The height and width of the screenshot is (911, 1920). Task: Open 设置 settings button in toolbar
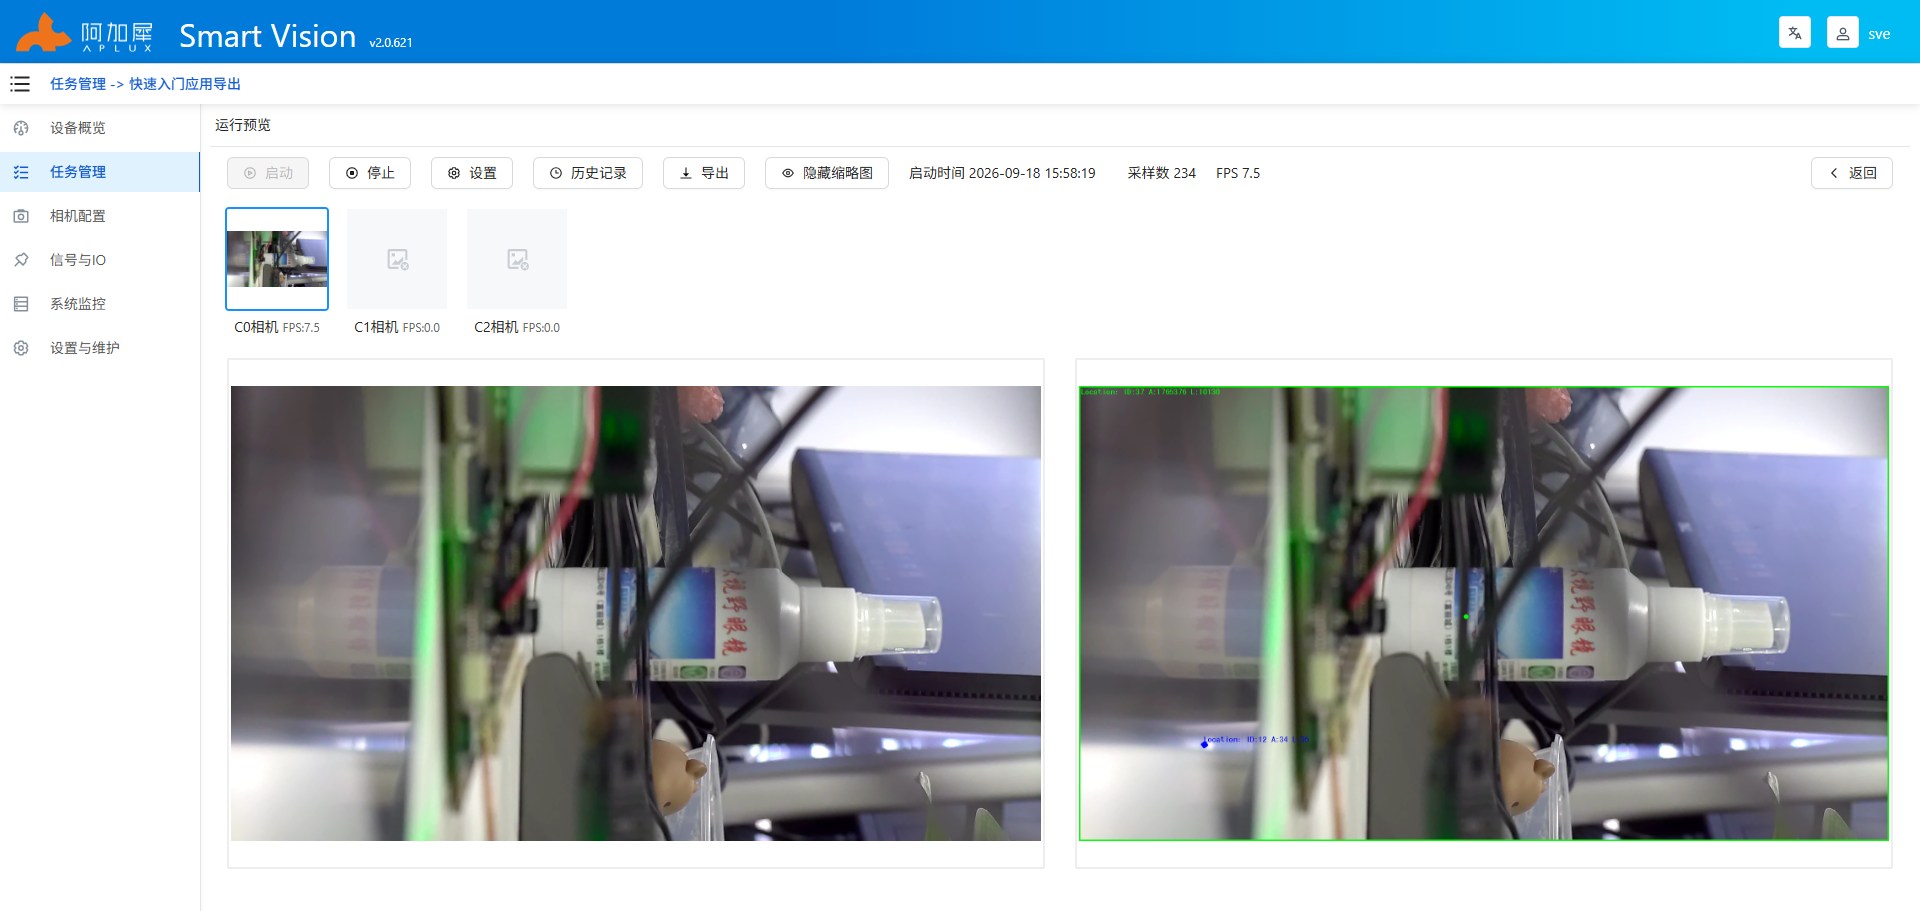tap(472, 173)
